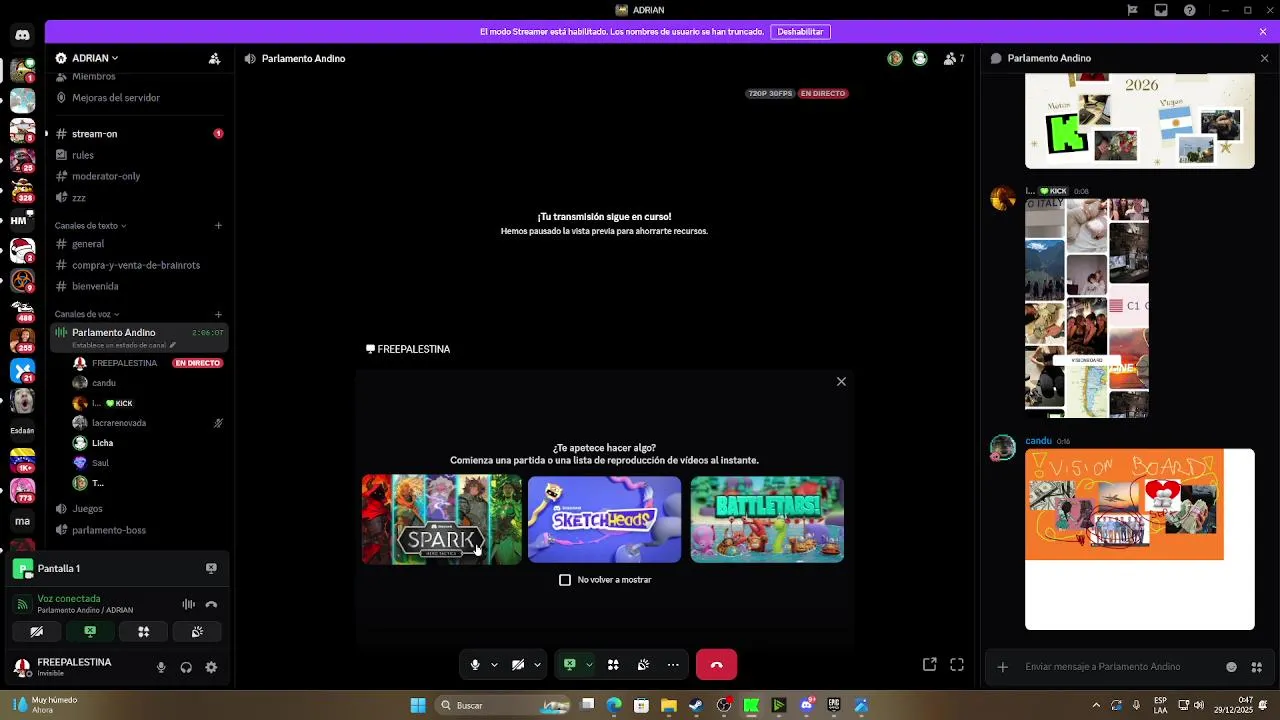Open apps icon in chat input
Viewport: 1280px width, 720px height.
(1257, 667)
